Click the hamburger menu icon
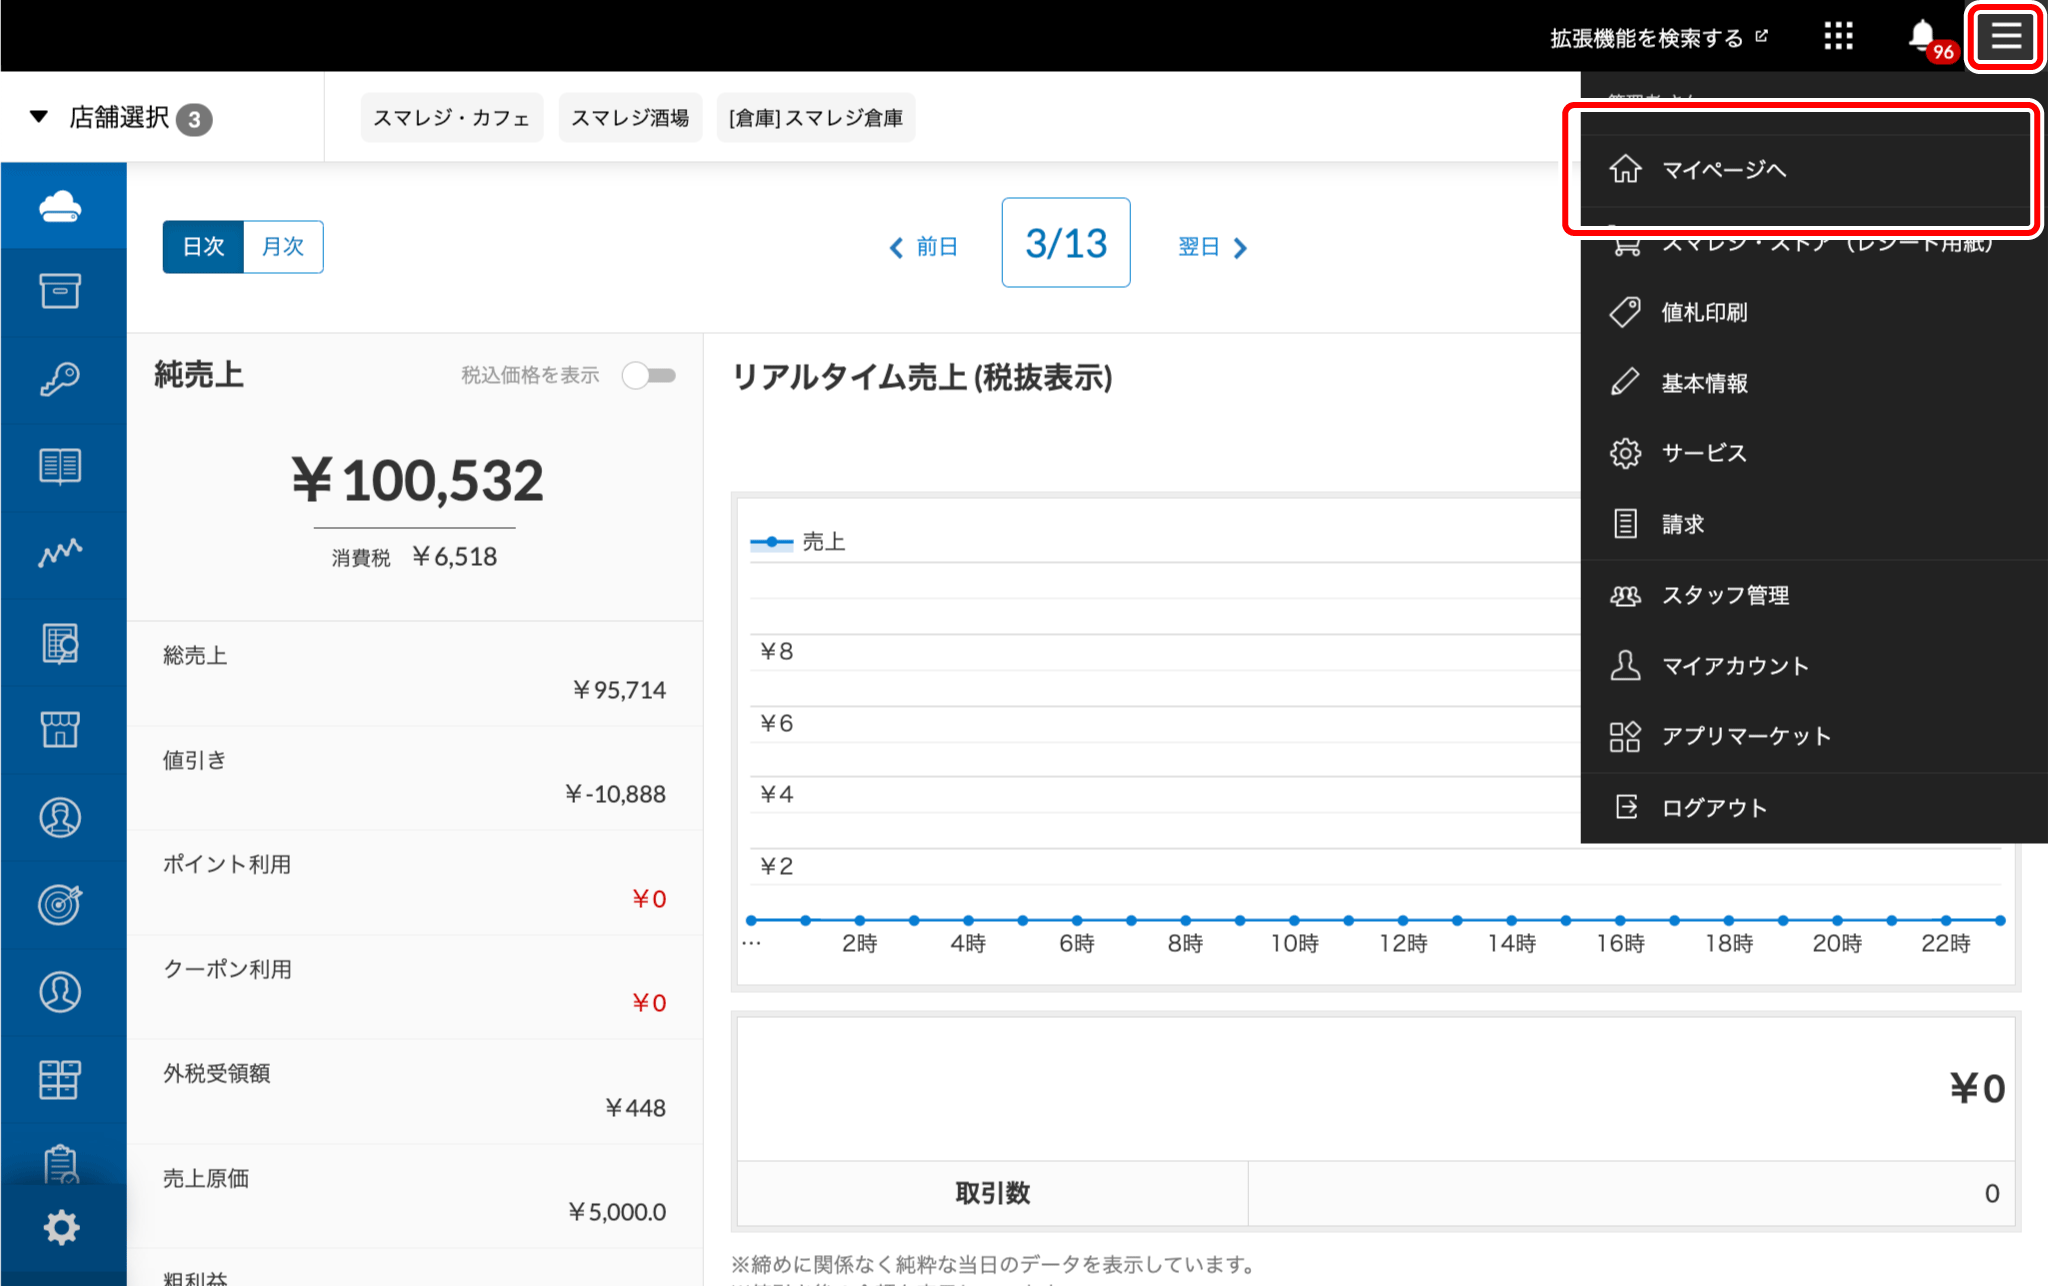Image resolution: width=2048 pixels, height=1286 pixels. [x=2005, y=37]
